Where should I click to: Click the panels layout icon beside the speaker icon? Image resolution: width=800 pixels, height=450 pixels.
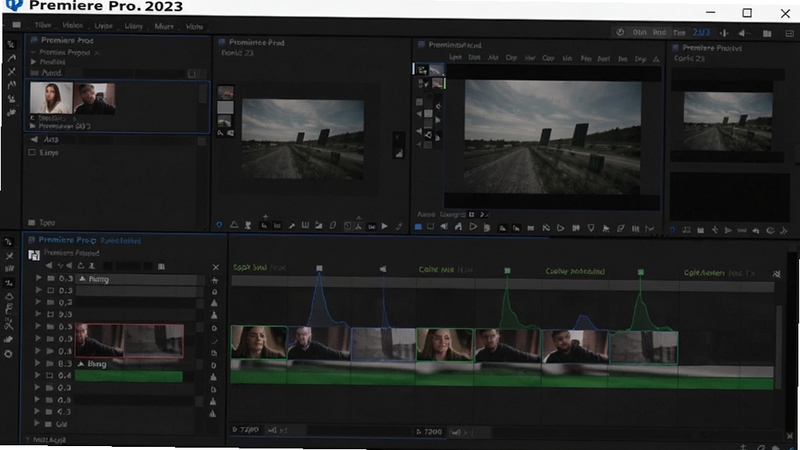767,33
